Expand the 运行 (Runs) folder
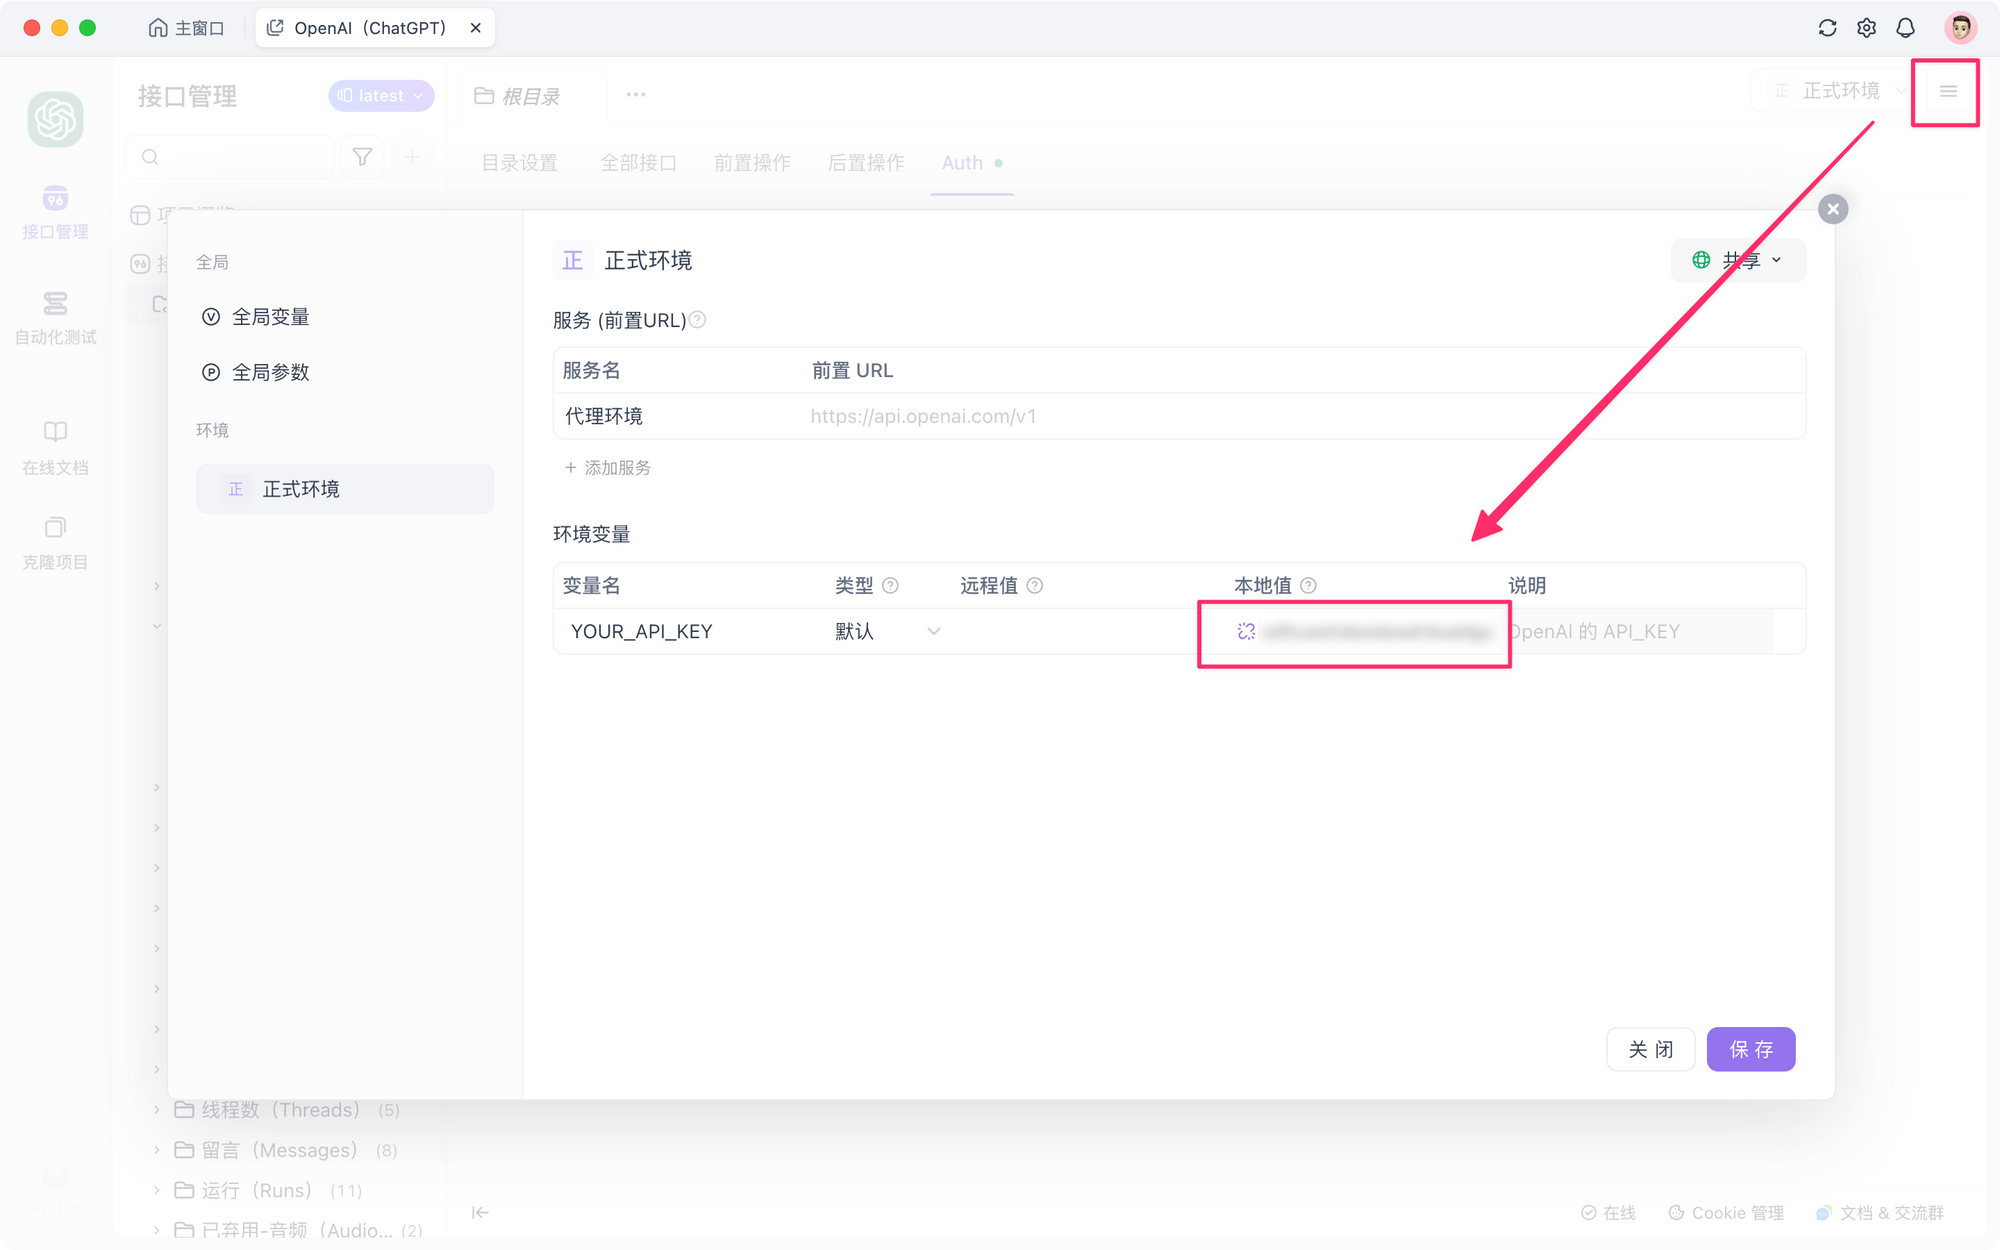This screenshot has height=1250, width=2000. [x=156, y=1190]
